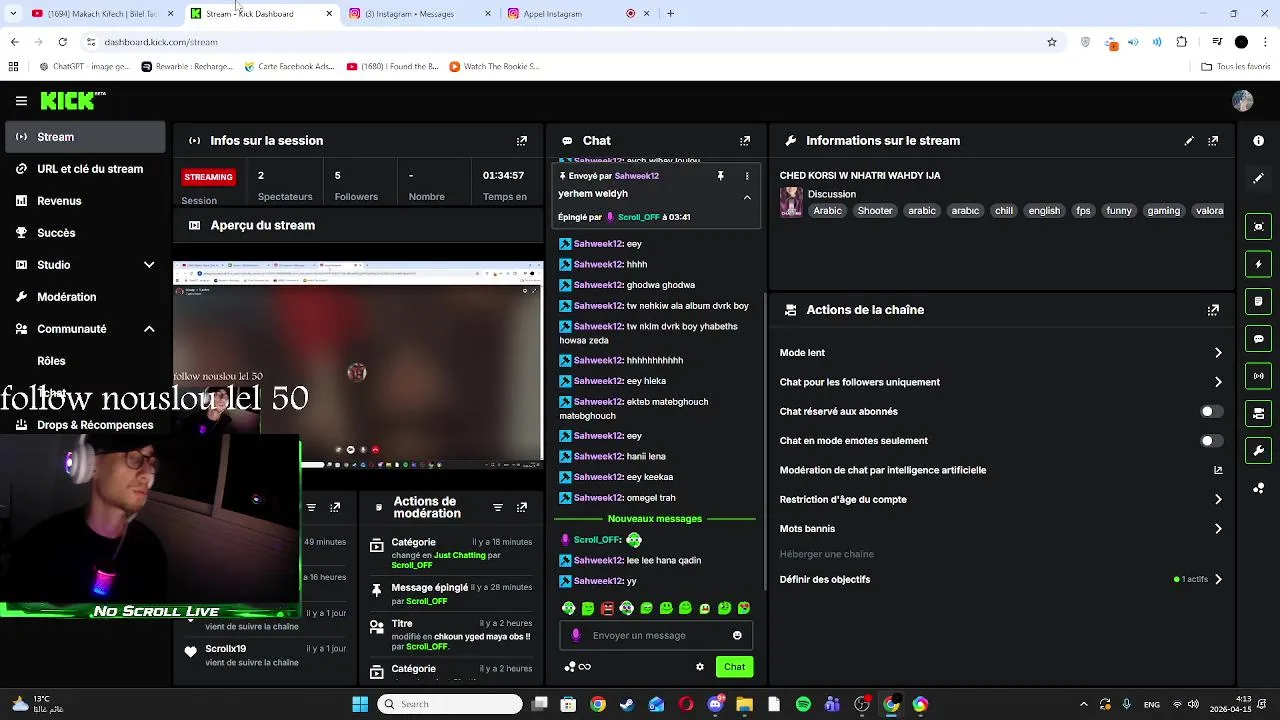
Task: Collapse the pinned message with the chevron
Action: click(x=746, y=197)
